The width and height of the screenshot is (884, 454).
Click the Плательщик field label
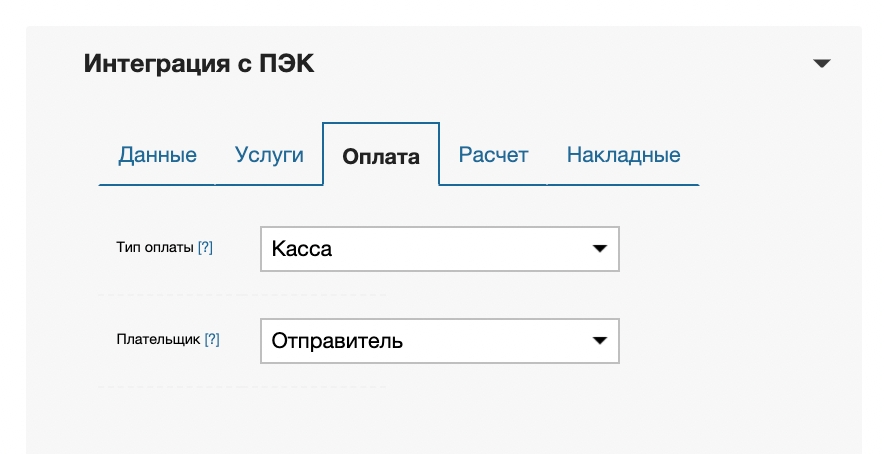click(x=159, y=340)
